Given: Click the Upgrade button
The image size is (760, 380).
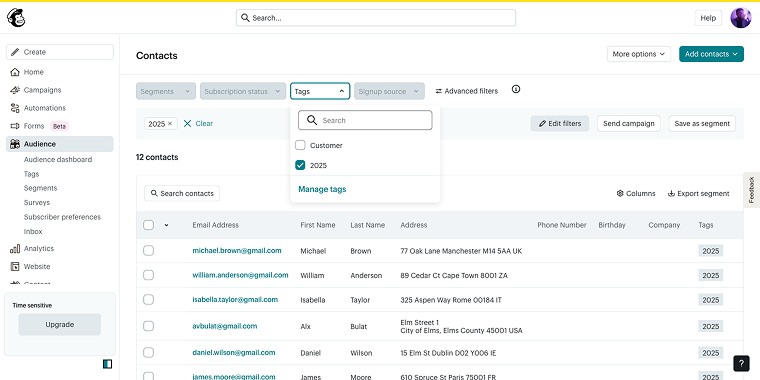Looking at the screenshot, I should click(x=60, y=325).
